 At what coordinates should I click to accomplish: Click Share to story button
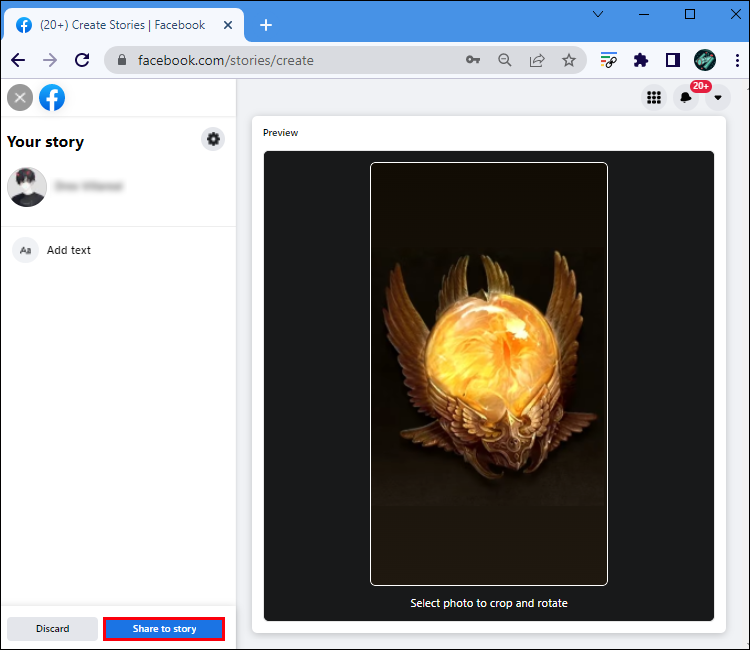(164, 629)
